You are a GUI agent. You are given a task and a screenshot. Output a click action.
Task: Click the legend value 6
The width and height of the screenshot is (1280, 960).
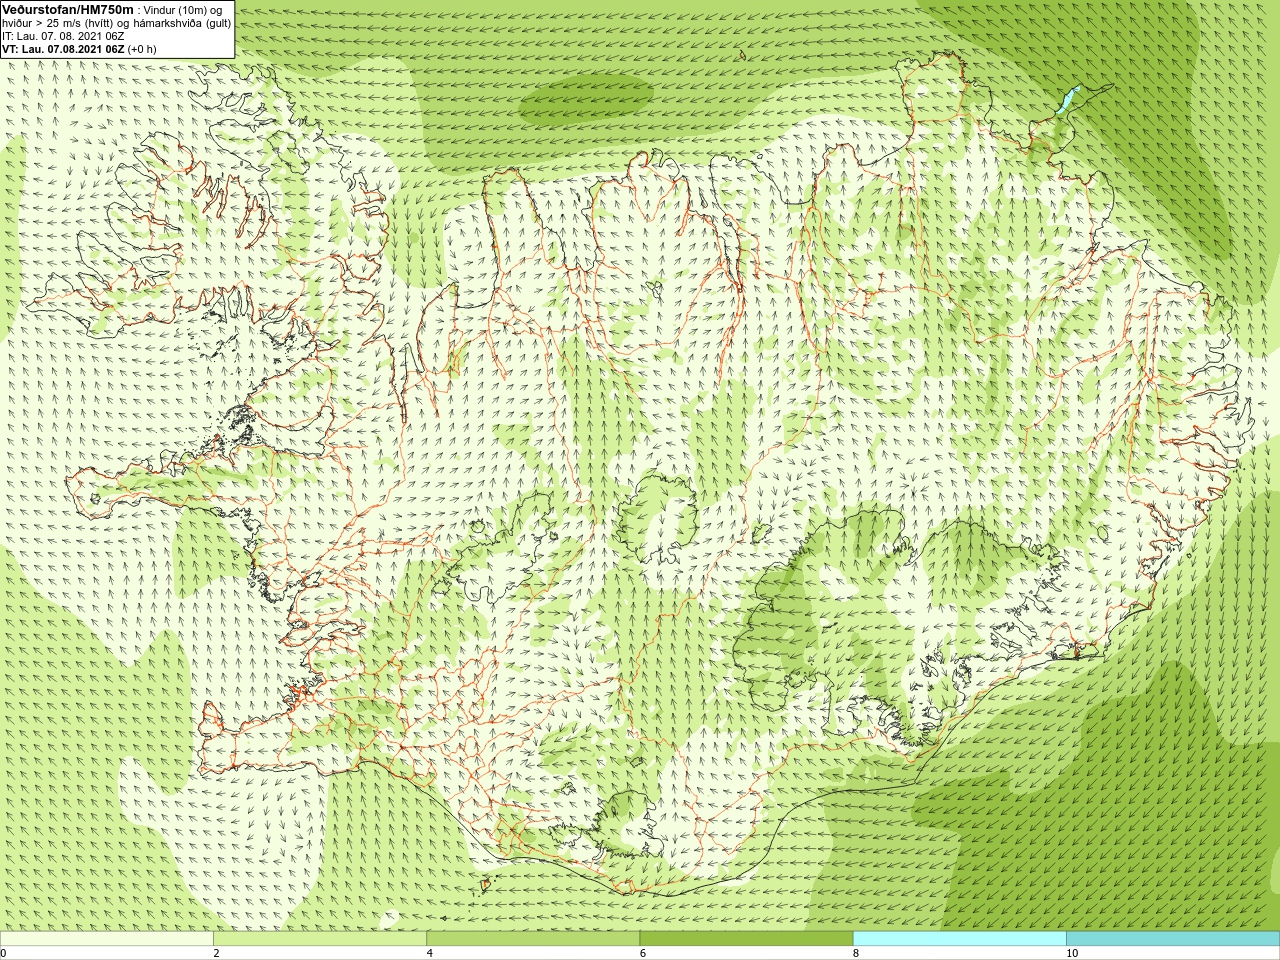tap(642, 953)
